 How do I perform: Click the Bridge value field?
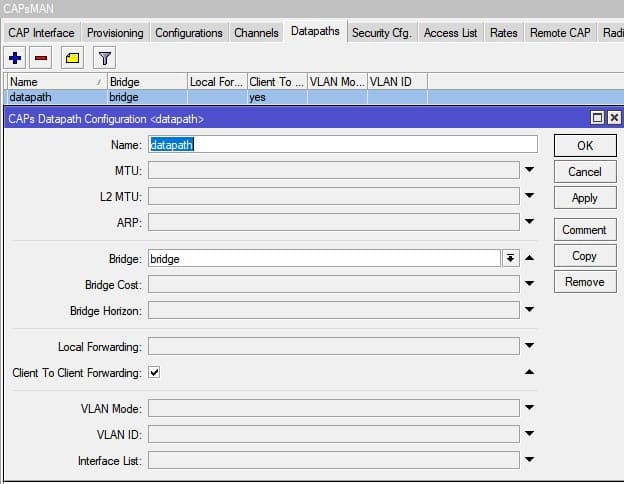324,259
